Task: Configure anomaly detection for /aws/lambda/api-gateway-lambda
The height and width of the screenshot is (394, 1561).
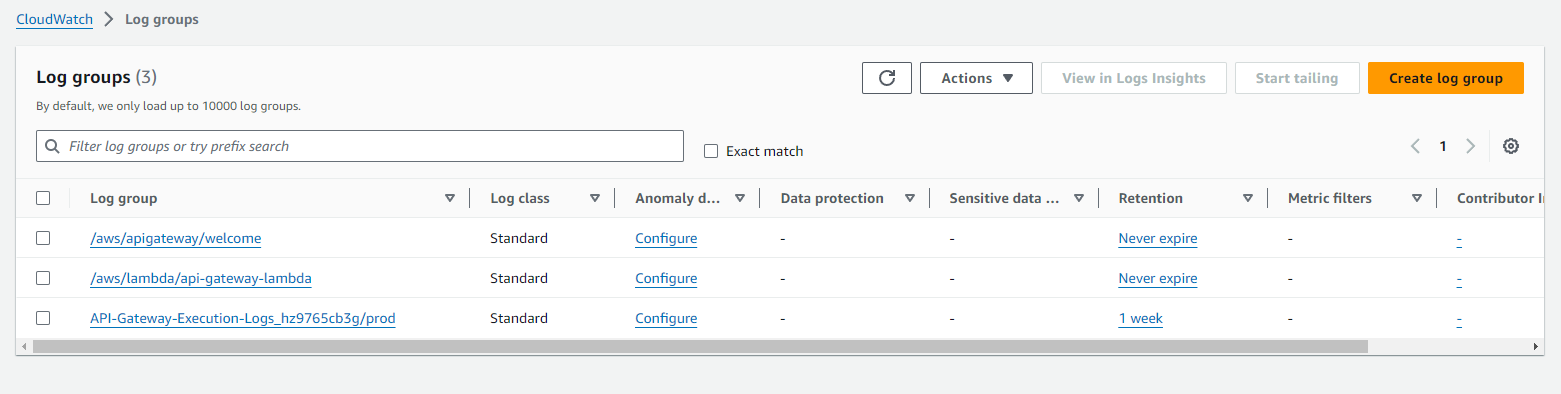Action: coord(666,278)
